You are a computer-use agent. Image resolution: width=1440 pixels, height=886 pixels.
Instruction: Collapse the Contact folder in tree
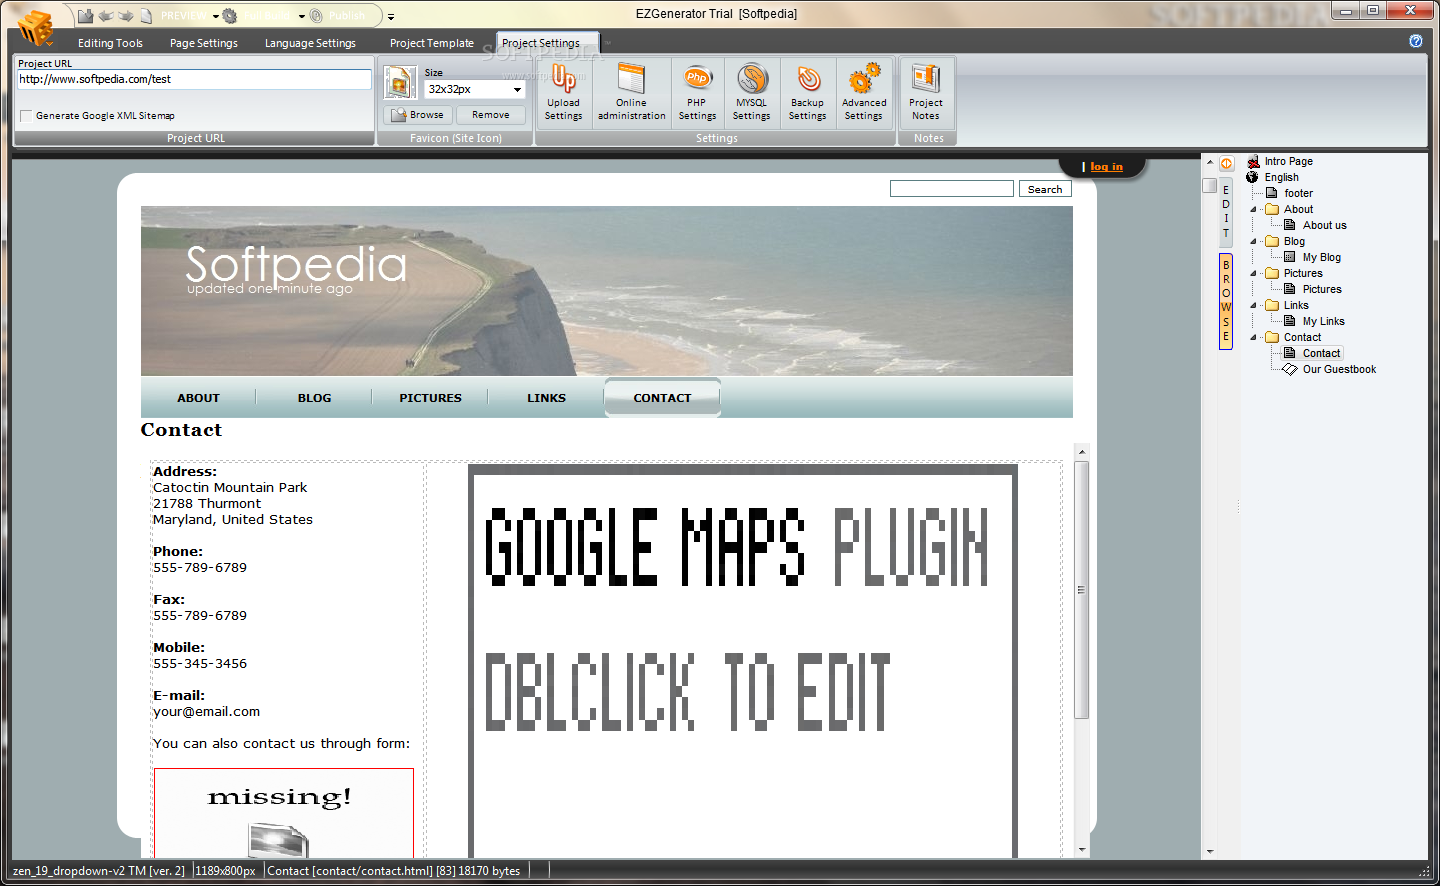pos(1254,338)
